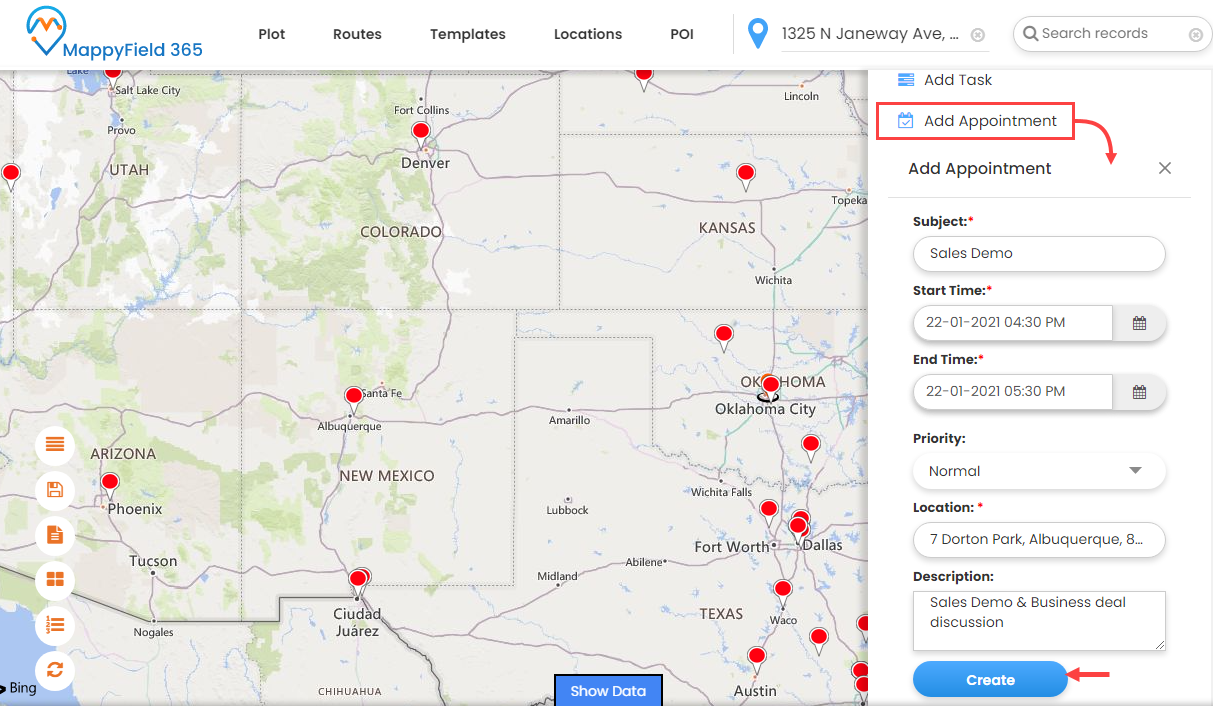1213x706 pixels.
Task: Select the Add Task option
Action: 957,80
